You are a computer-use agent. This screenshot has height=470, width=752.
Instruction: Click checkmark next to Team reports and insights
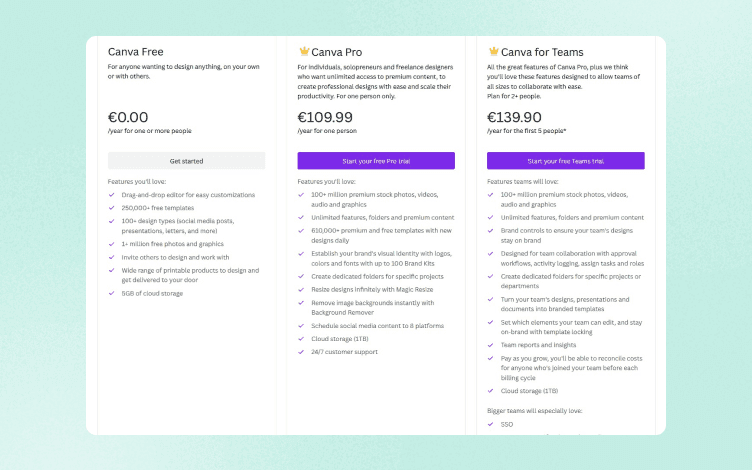coord(491,345)
